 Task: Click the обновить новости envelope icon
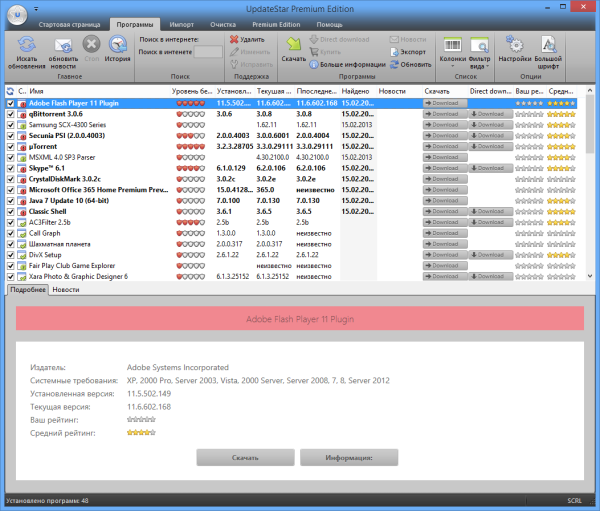pos(63,45)
